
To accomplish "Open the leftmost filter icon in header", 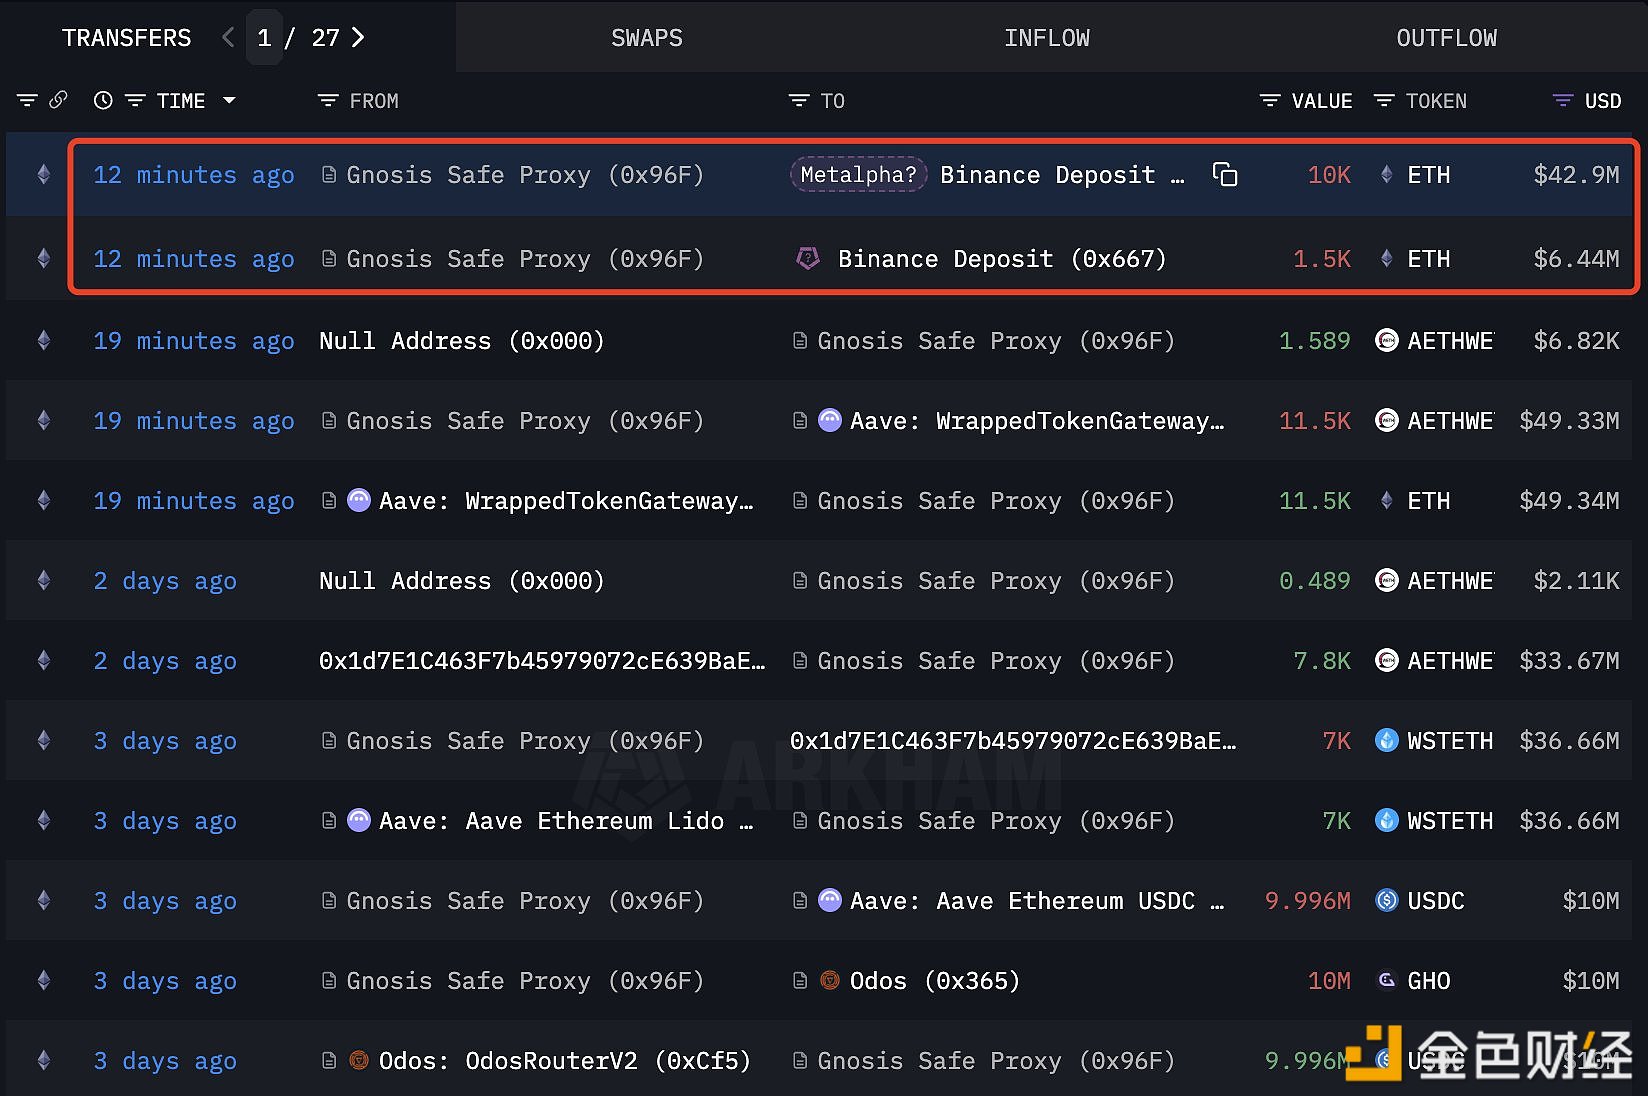I will click(27, 100).
